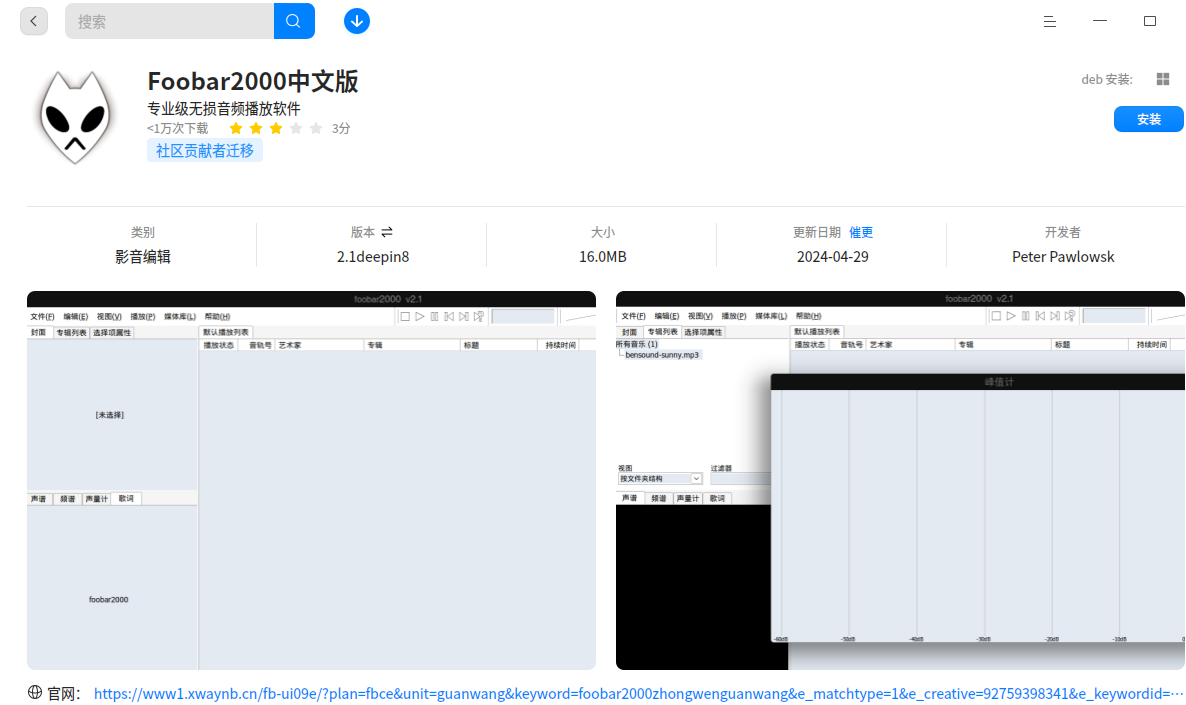The image size is (1186, 705).
Task: Install Foobar2000 with the 安装 button
Action: pyautogui.click(x=1148, y=120)
